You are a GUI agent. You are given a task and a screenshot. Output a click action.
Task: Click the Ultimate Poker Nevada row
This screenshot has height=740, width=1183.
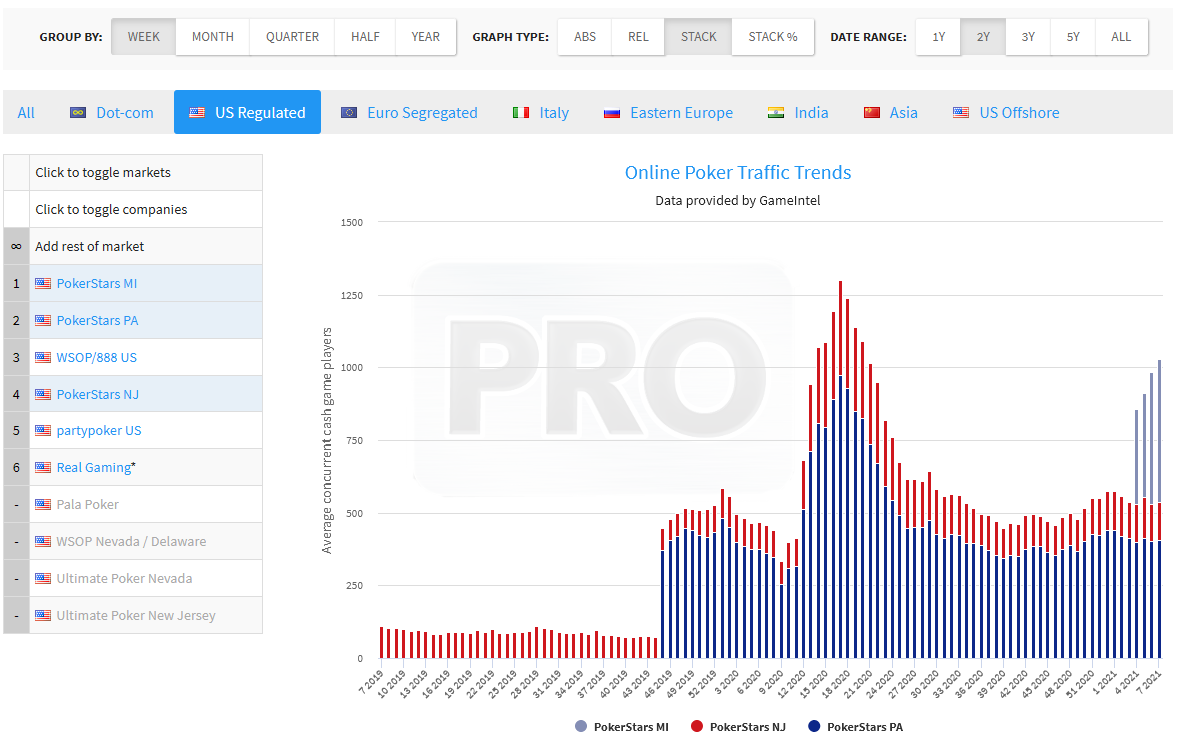(133, 579)
